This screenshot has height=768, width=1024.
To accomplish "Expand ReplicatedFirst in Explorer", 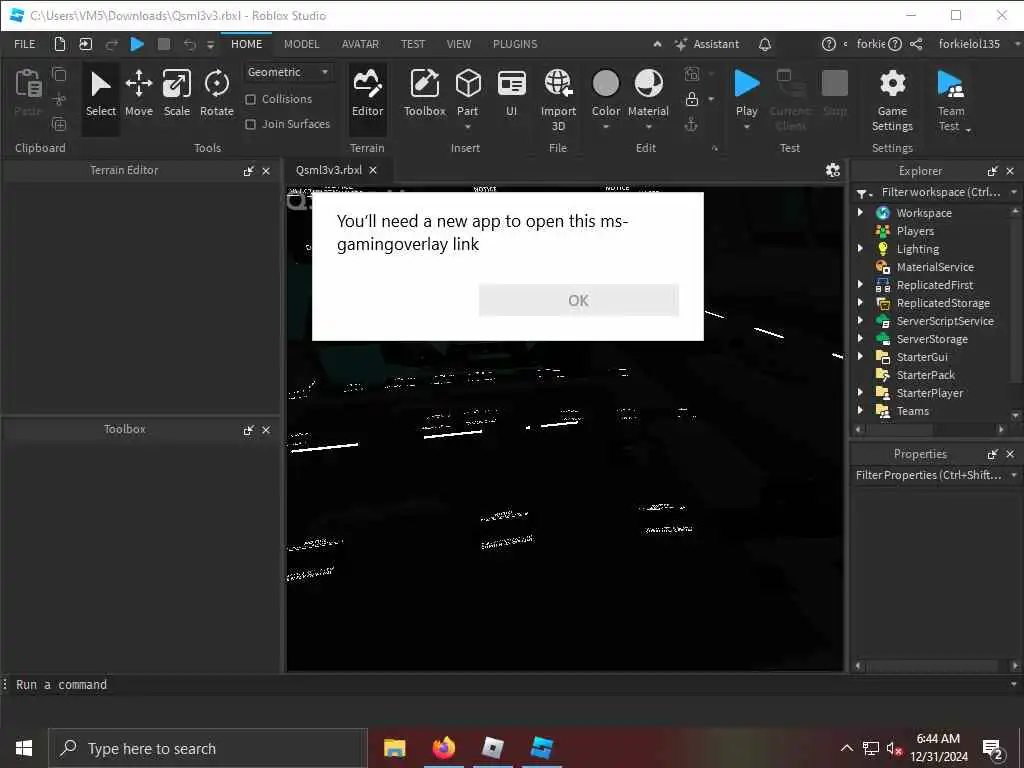I will 860,284.
